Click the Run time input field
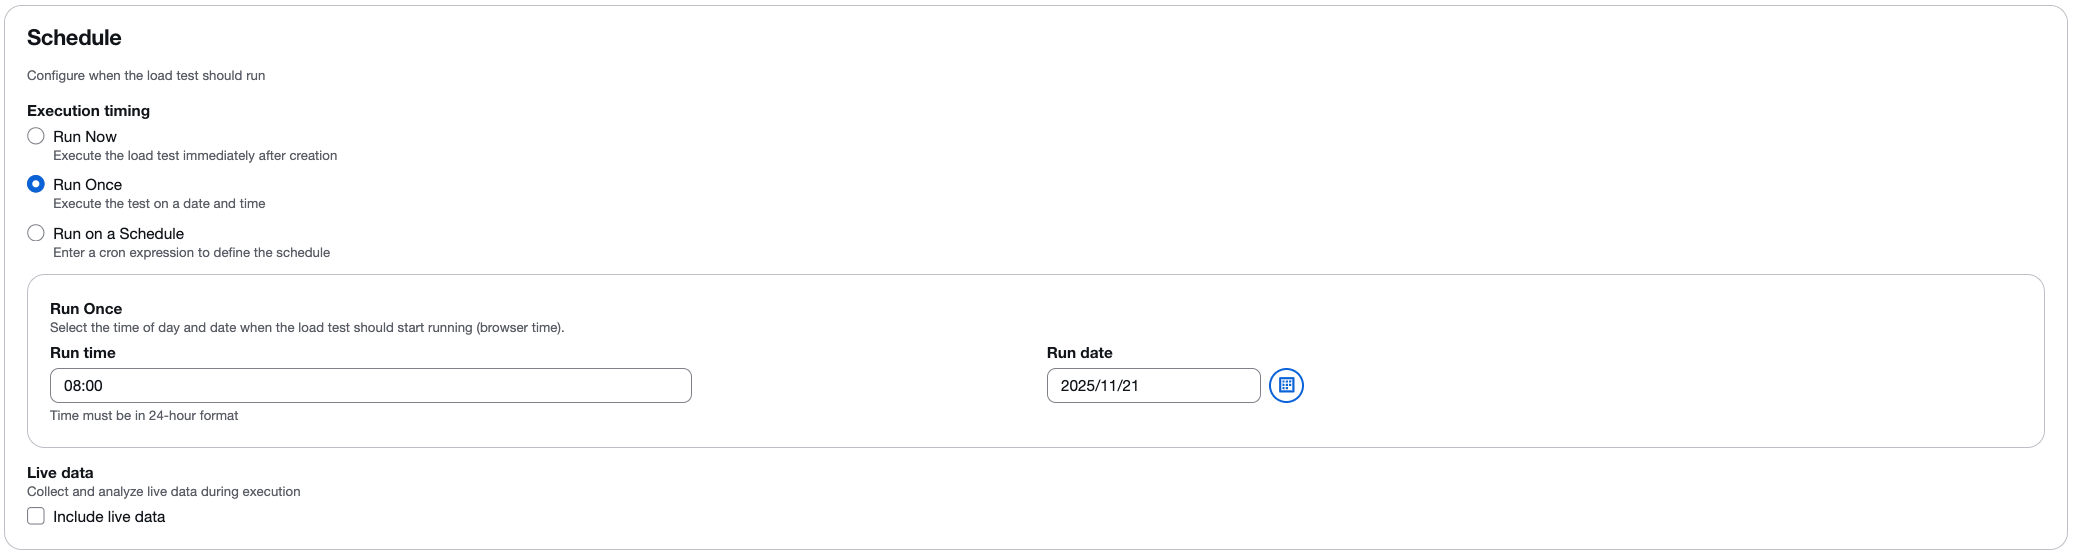Screen dimensions: 2073x555 click(x=370, y=386)
